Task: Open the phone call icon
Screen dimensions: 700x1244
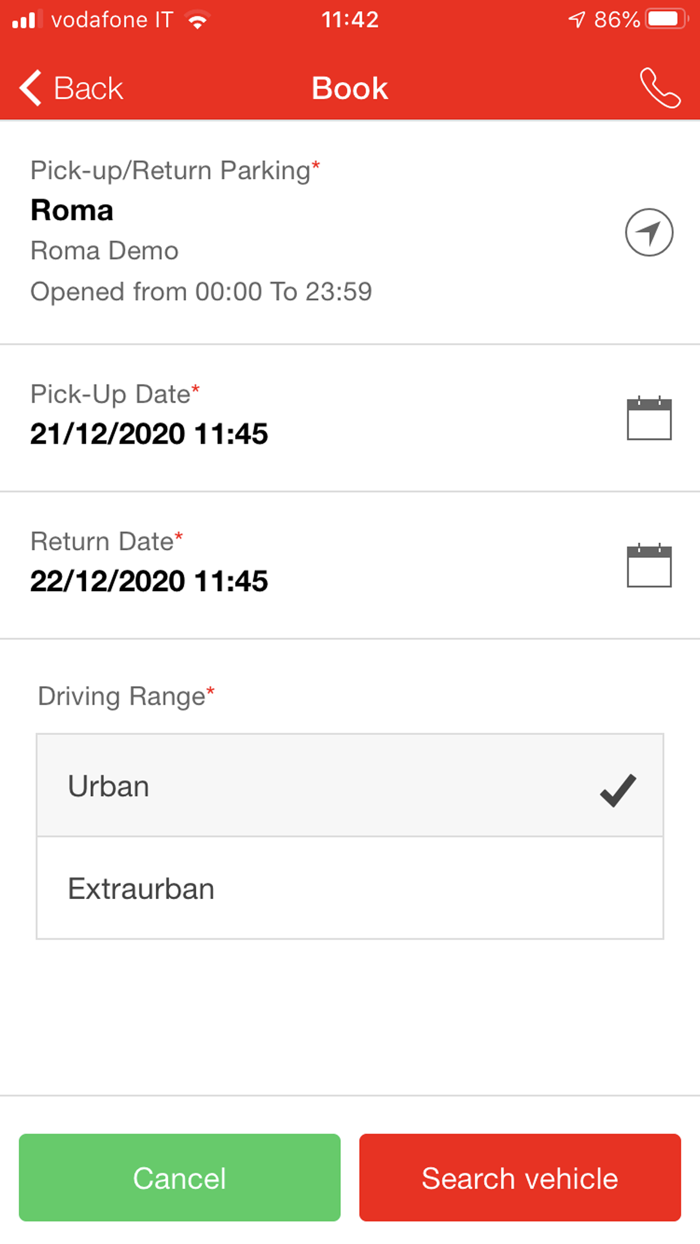Action: tap(660, 88)
